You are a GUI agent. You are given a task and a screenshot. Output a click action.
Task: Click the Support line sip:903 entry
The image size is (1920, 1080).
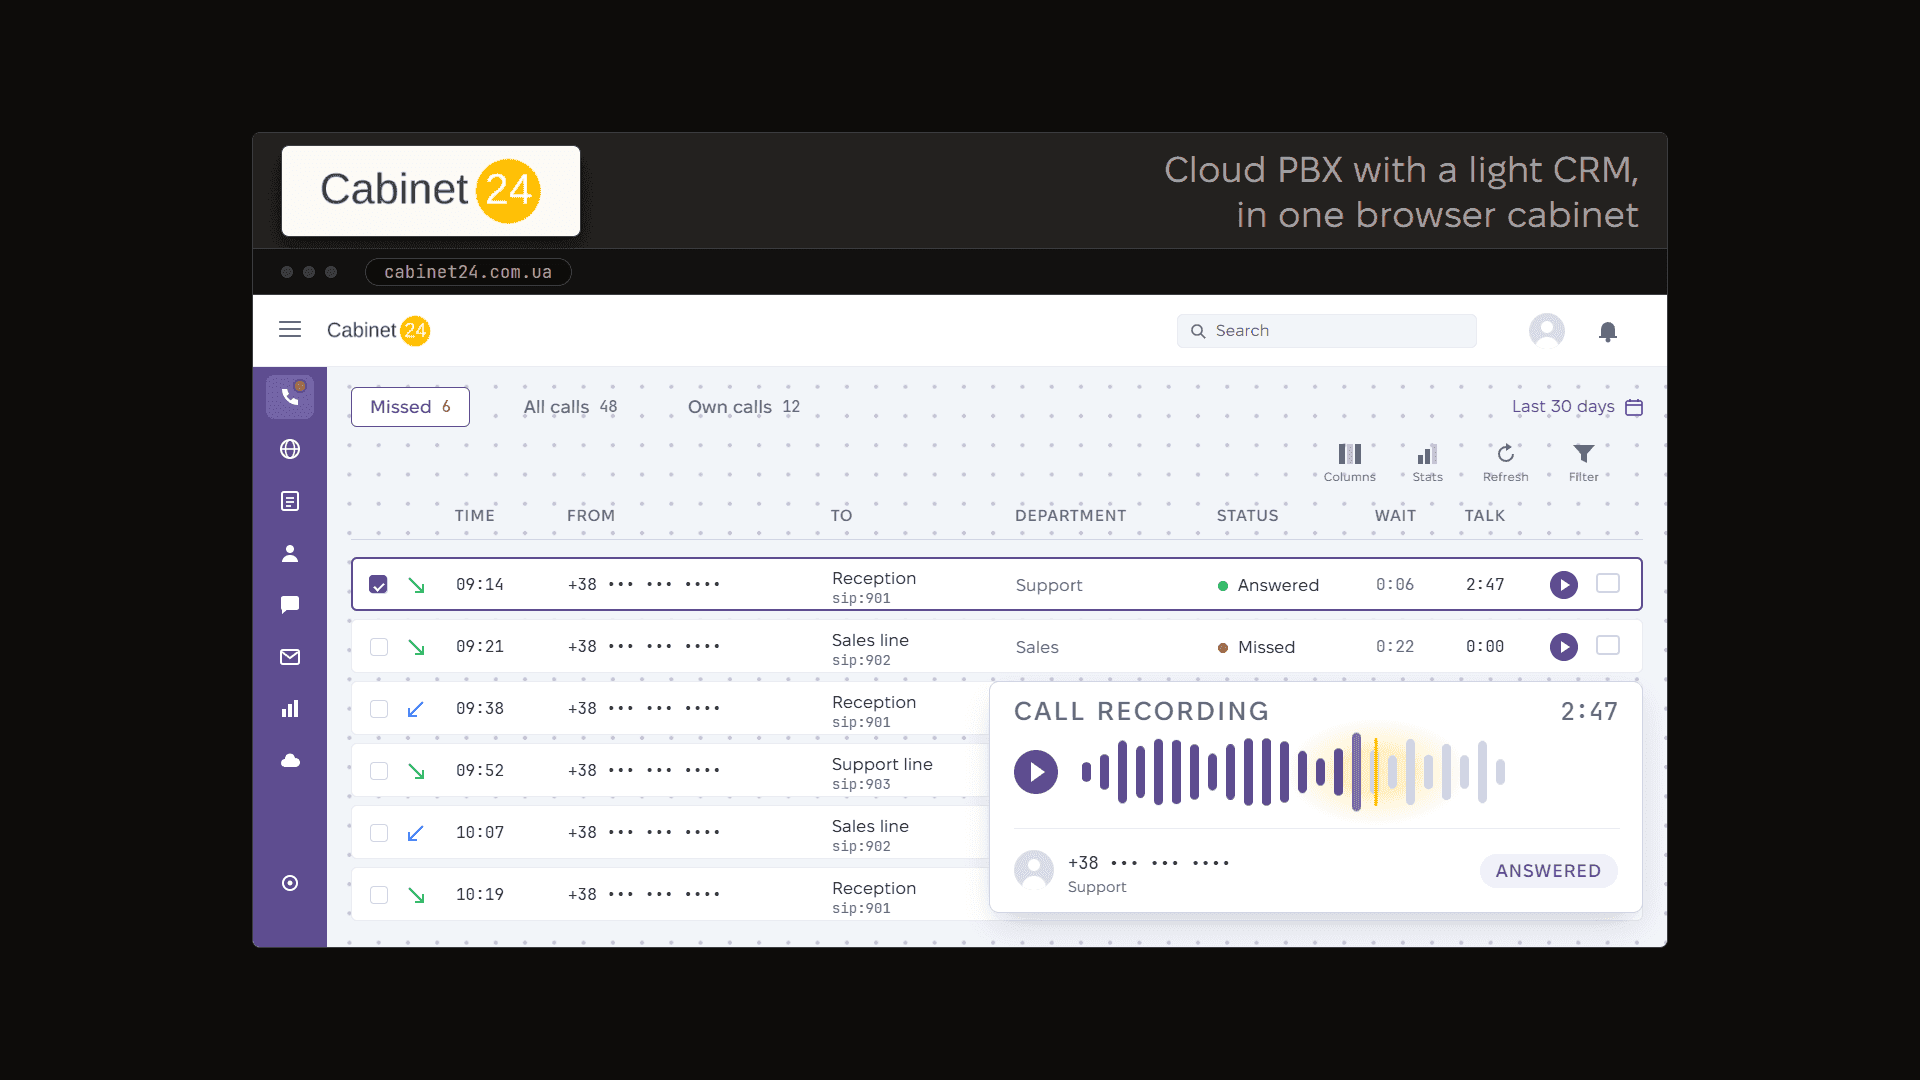click(882, 773)
